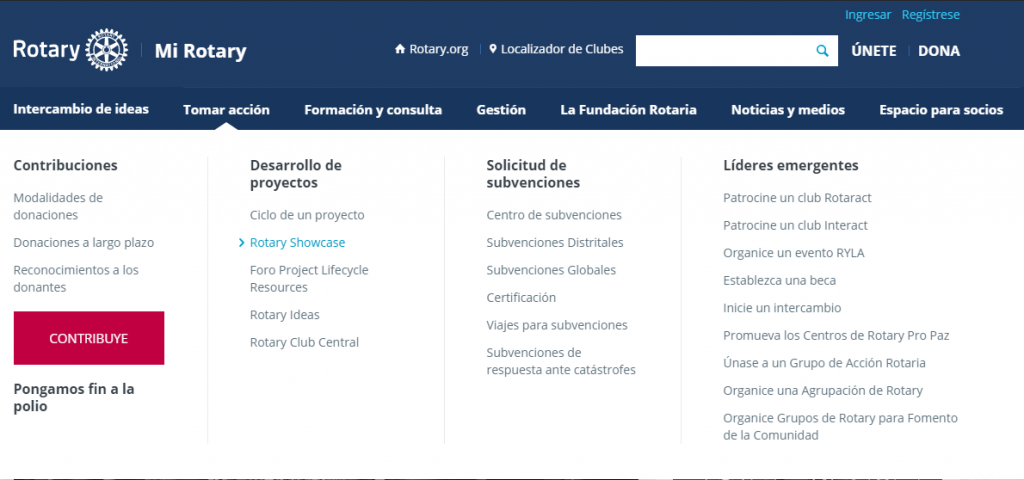This screenshot has width=1024, height=480.
Task: Click the home icon beside Rotary.org
Action: coord(400,50)
